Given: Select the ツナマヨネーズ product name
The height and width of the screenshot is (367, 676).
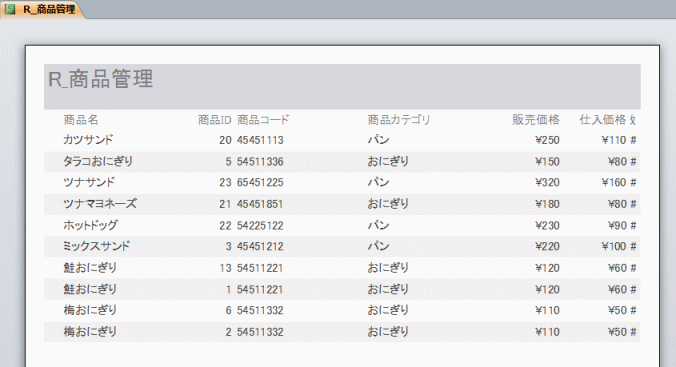Looking at the screenshot, I should (x=100, y=204).
